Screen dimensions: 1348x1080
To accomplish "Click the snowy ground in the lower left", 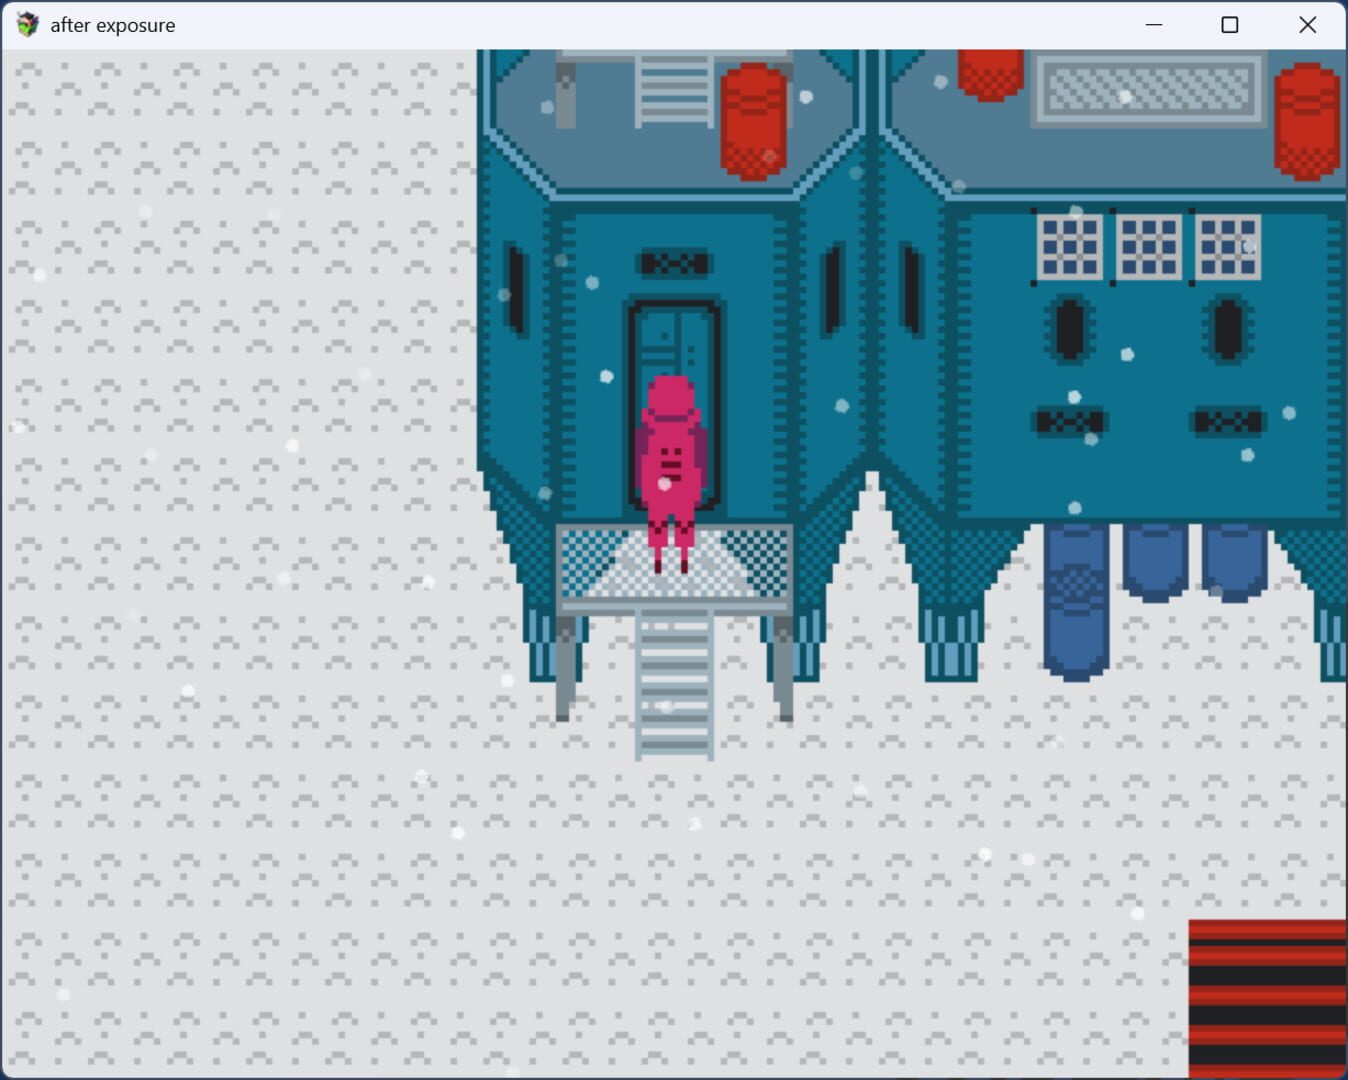I will point(200,900).
